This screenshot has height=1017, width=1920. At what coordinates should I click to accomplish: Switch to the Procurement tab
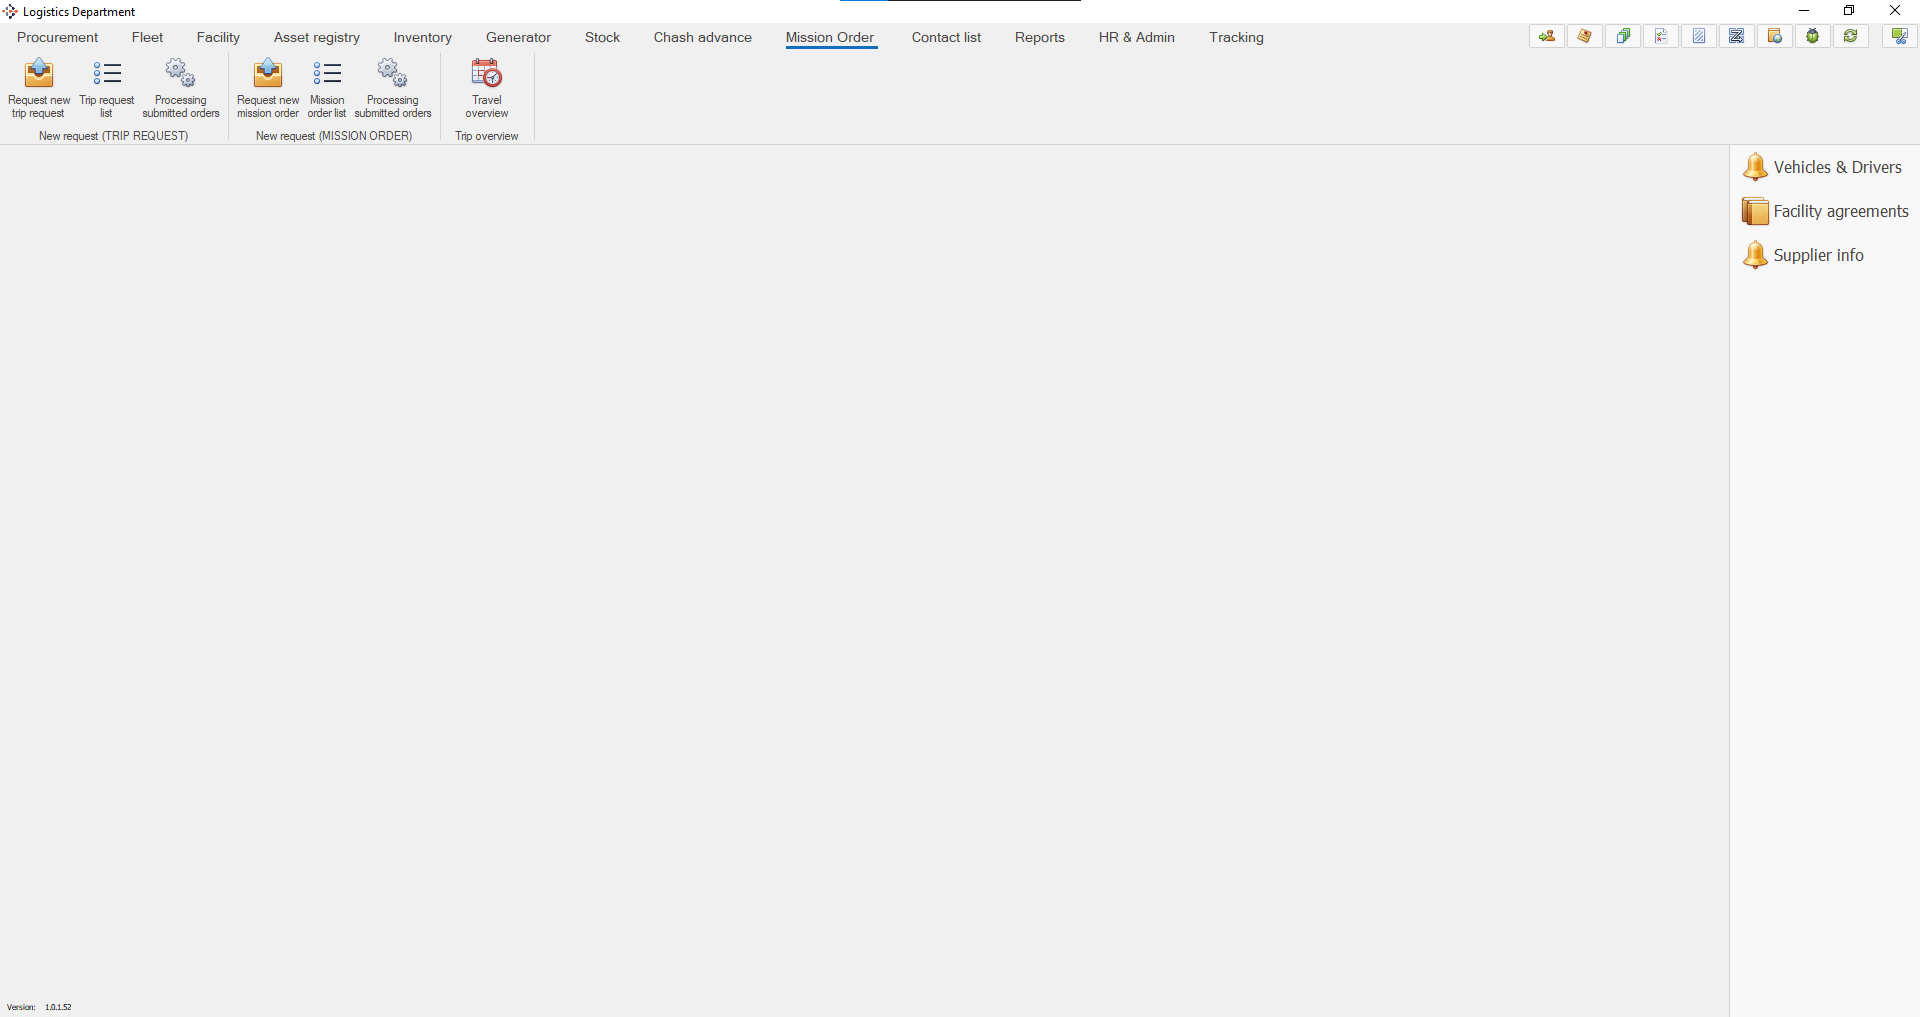tap(58, 37)
